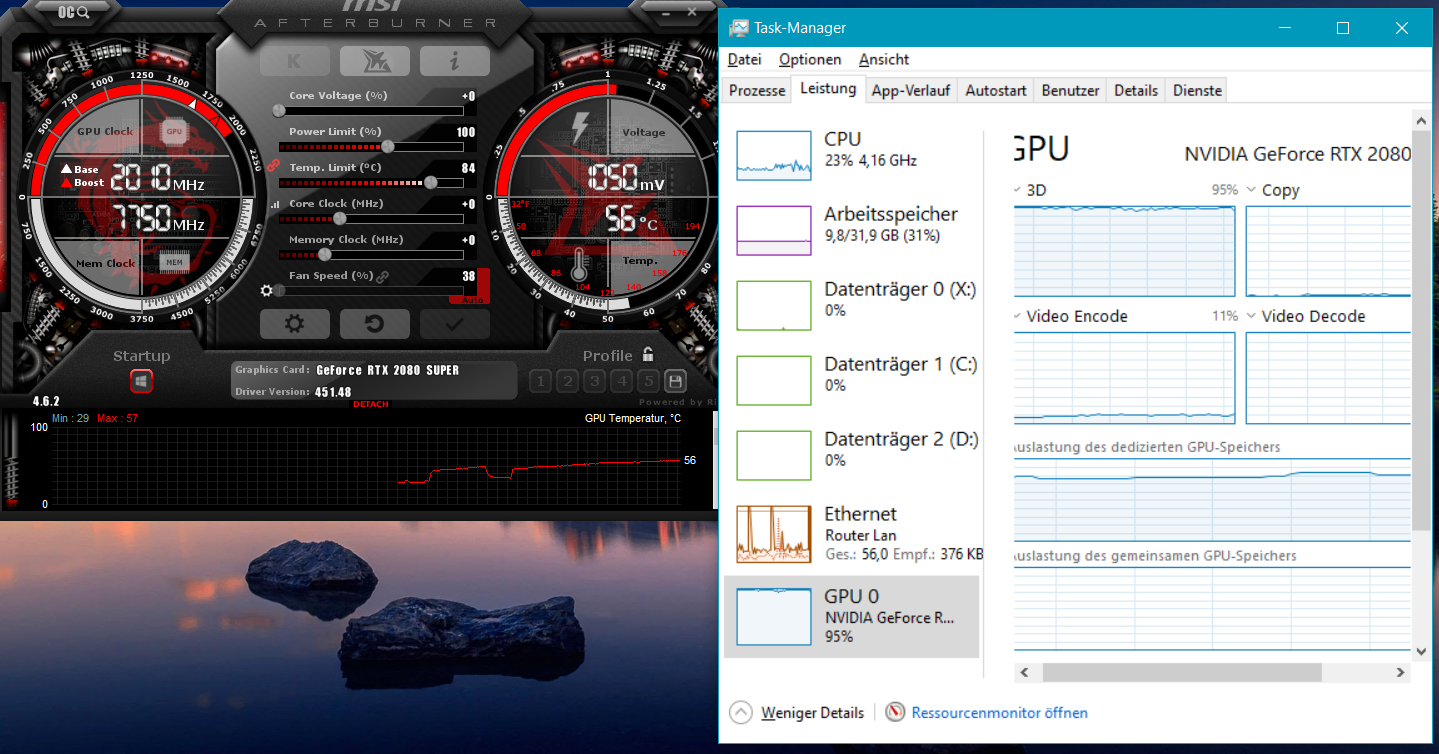Open Afterburner settings gear button

(294, 324)
